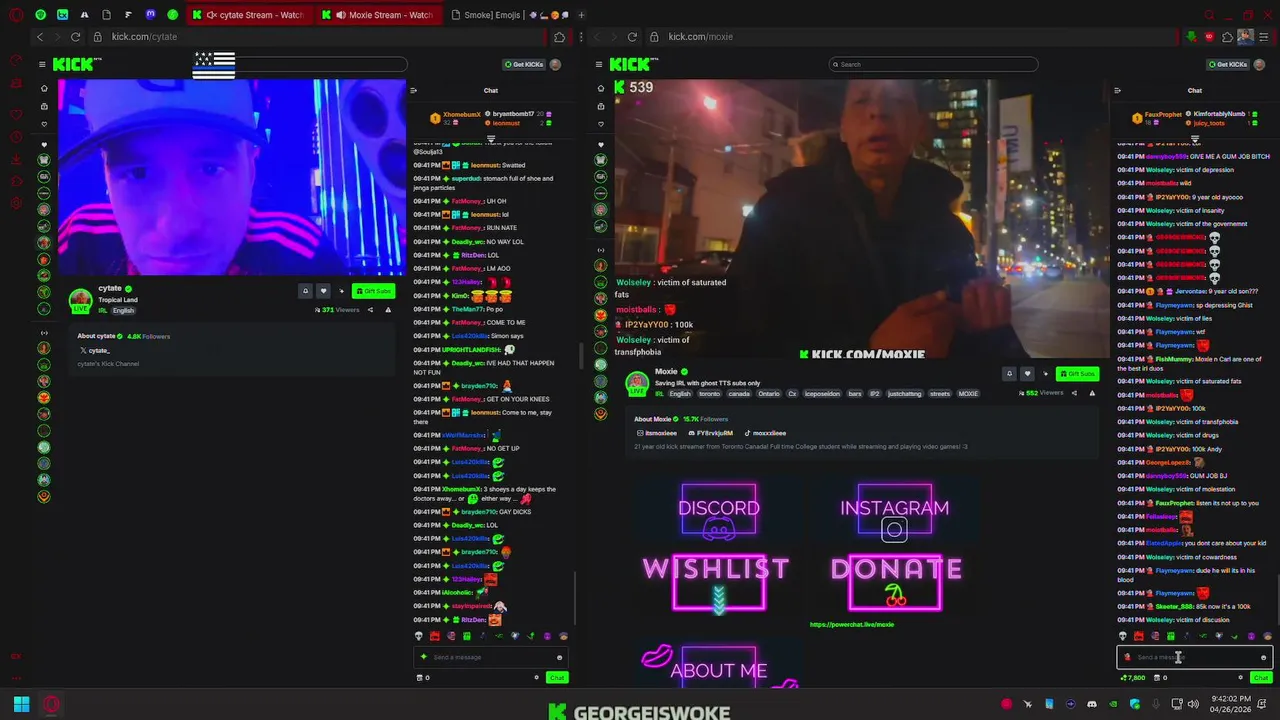The width and height of the screenshot is (1280, 720).
Task: Click green Chat send button in cytate chat
Action: 557,678
